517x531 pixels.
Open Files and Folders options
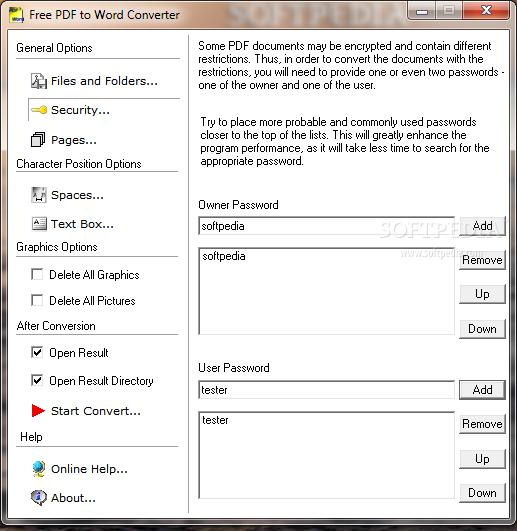(x=104, y=81)
